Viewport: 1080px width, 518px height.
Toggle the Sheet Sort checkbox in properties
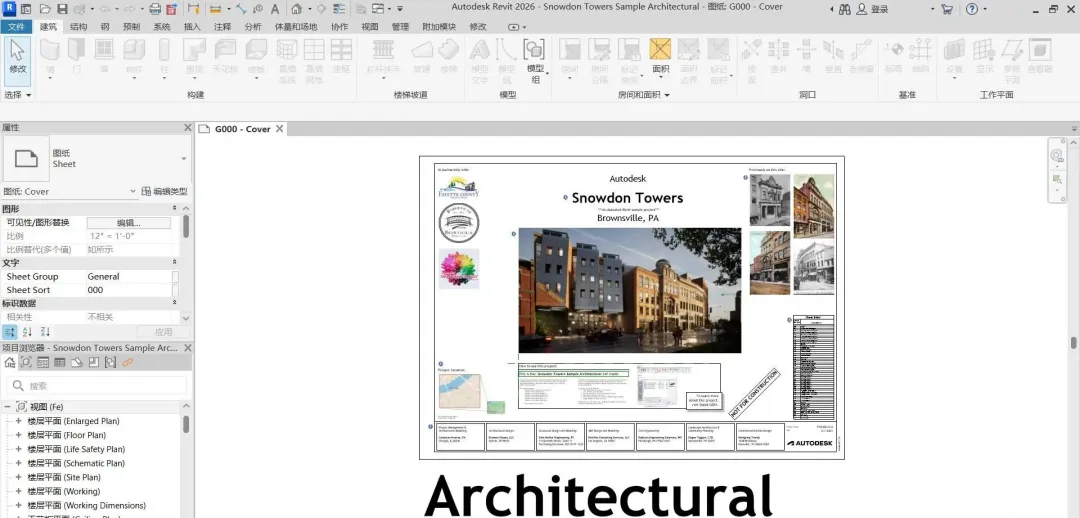tap(176, 290)
